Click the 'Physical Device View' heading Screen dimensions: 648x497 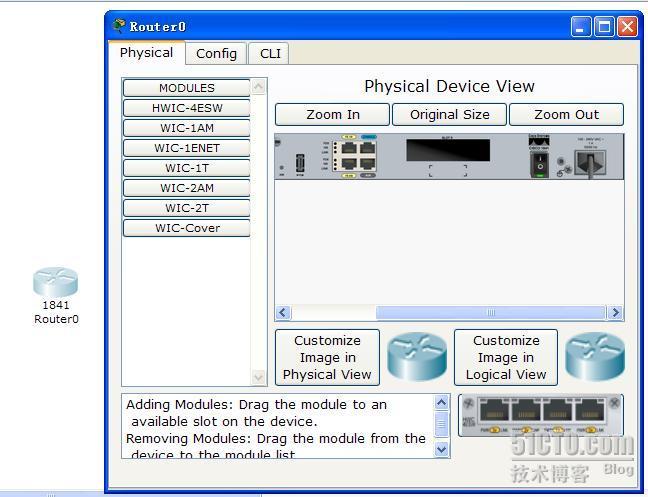click(x=449, y=86)
